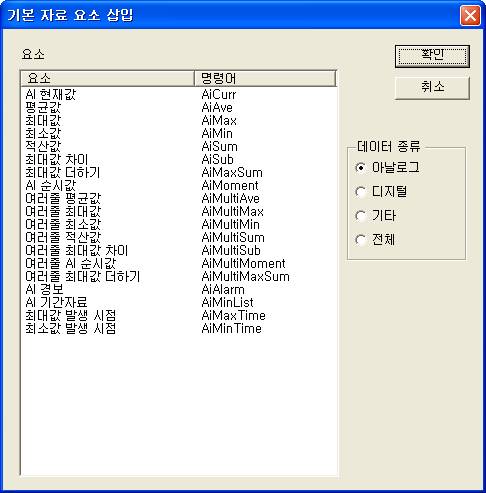Select the AI 기간자료 AiMinList row
This screenshot has height=493, width=486.
[179, 303]
